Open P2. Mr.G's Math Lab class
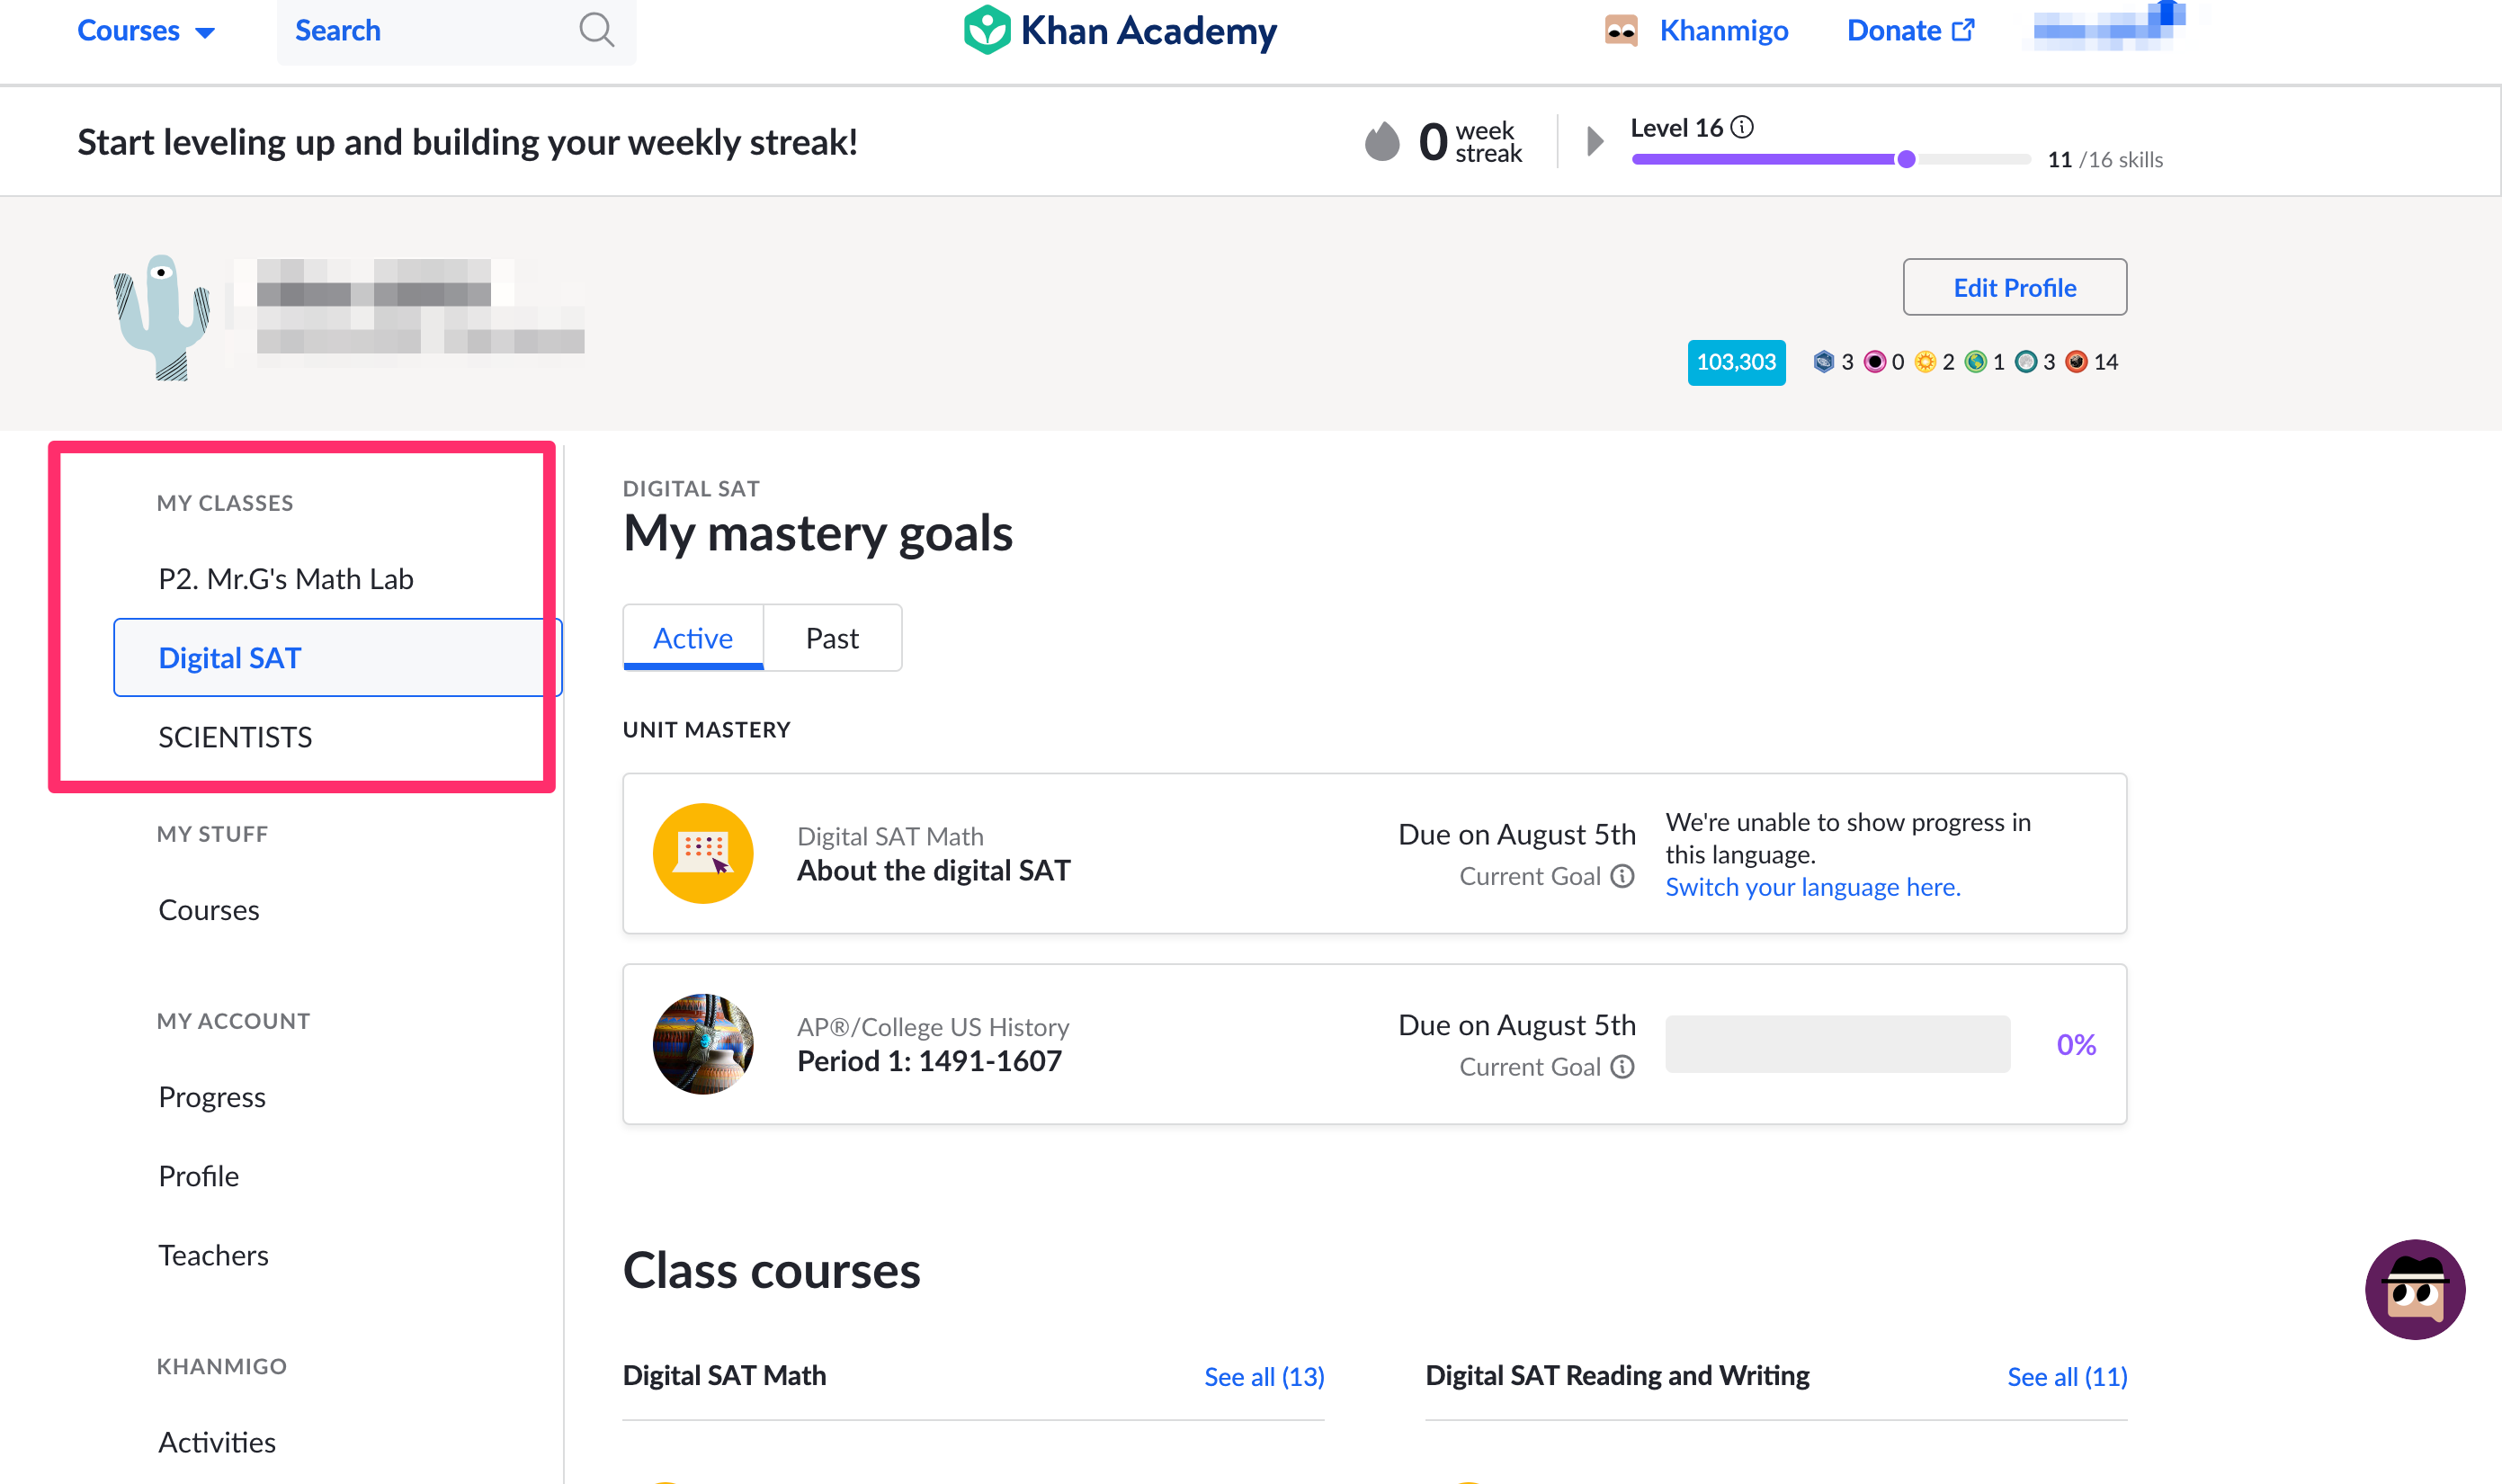The image size is (2502, 1484). point(286,578)
